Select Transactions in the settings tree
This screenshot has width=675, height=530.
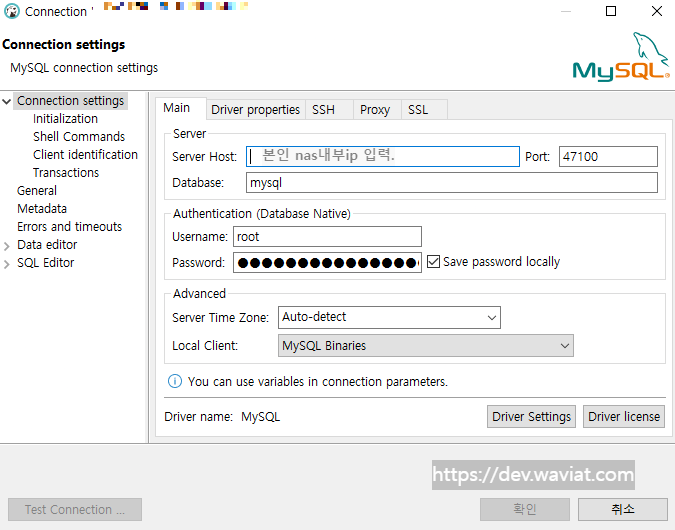pyautogui.click(x=66, y=173)
